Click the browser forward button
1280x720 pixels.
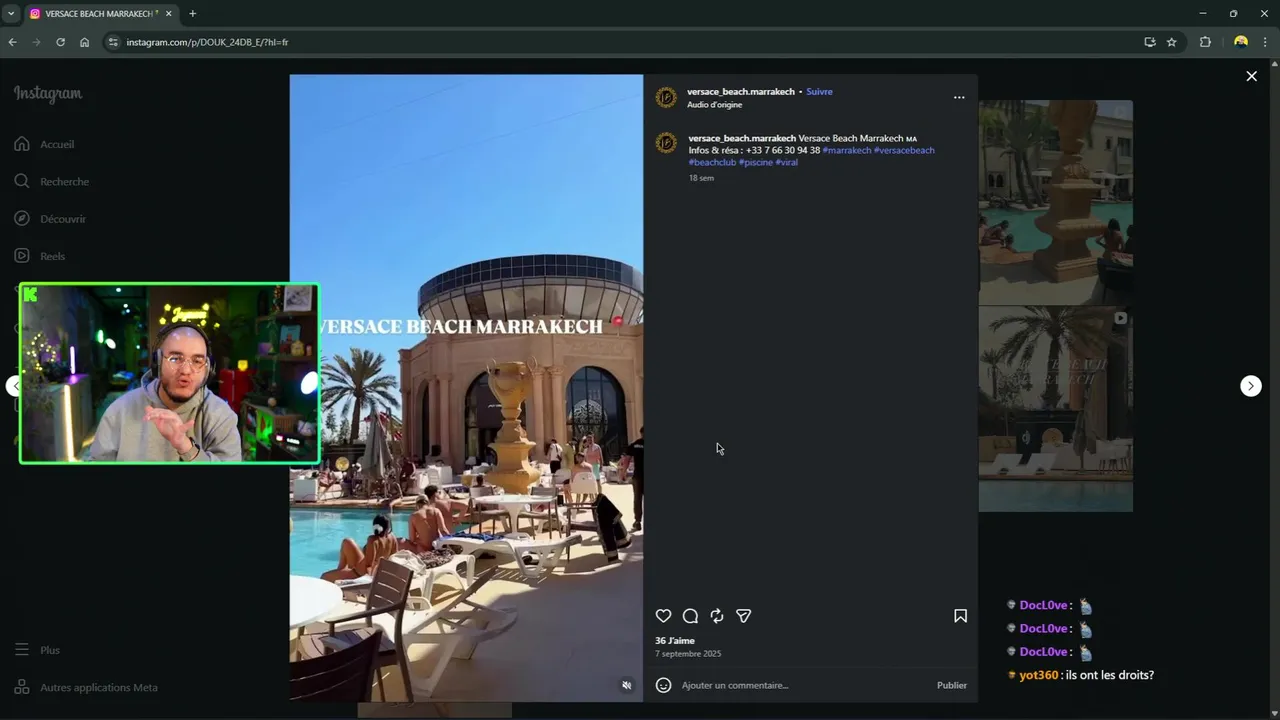click(36, 42)
